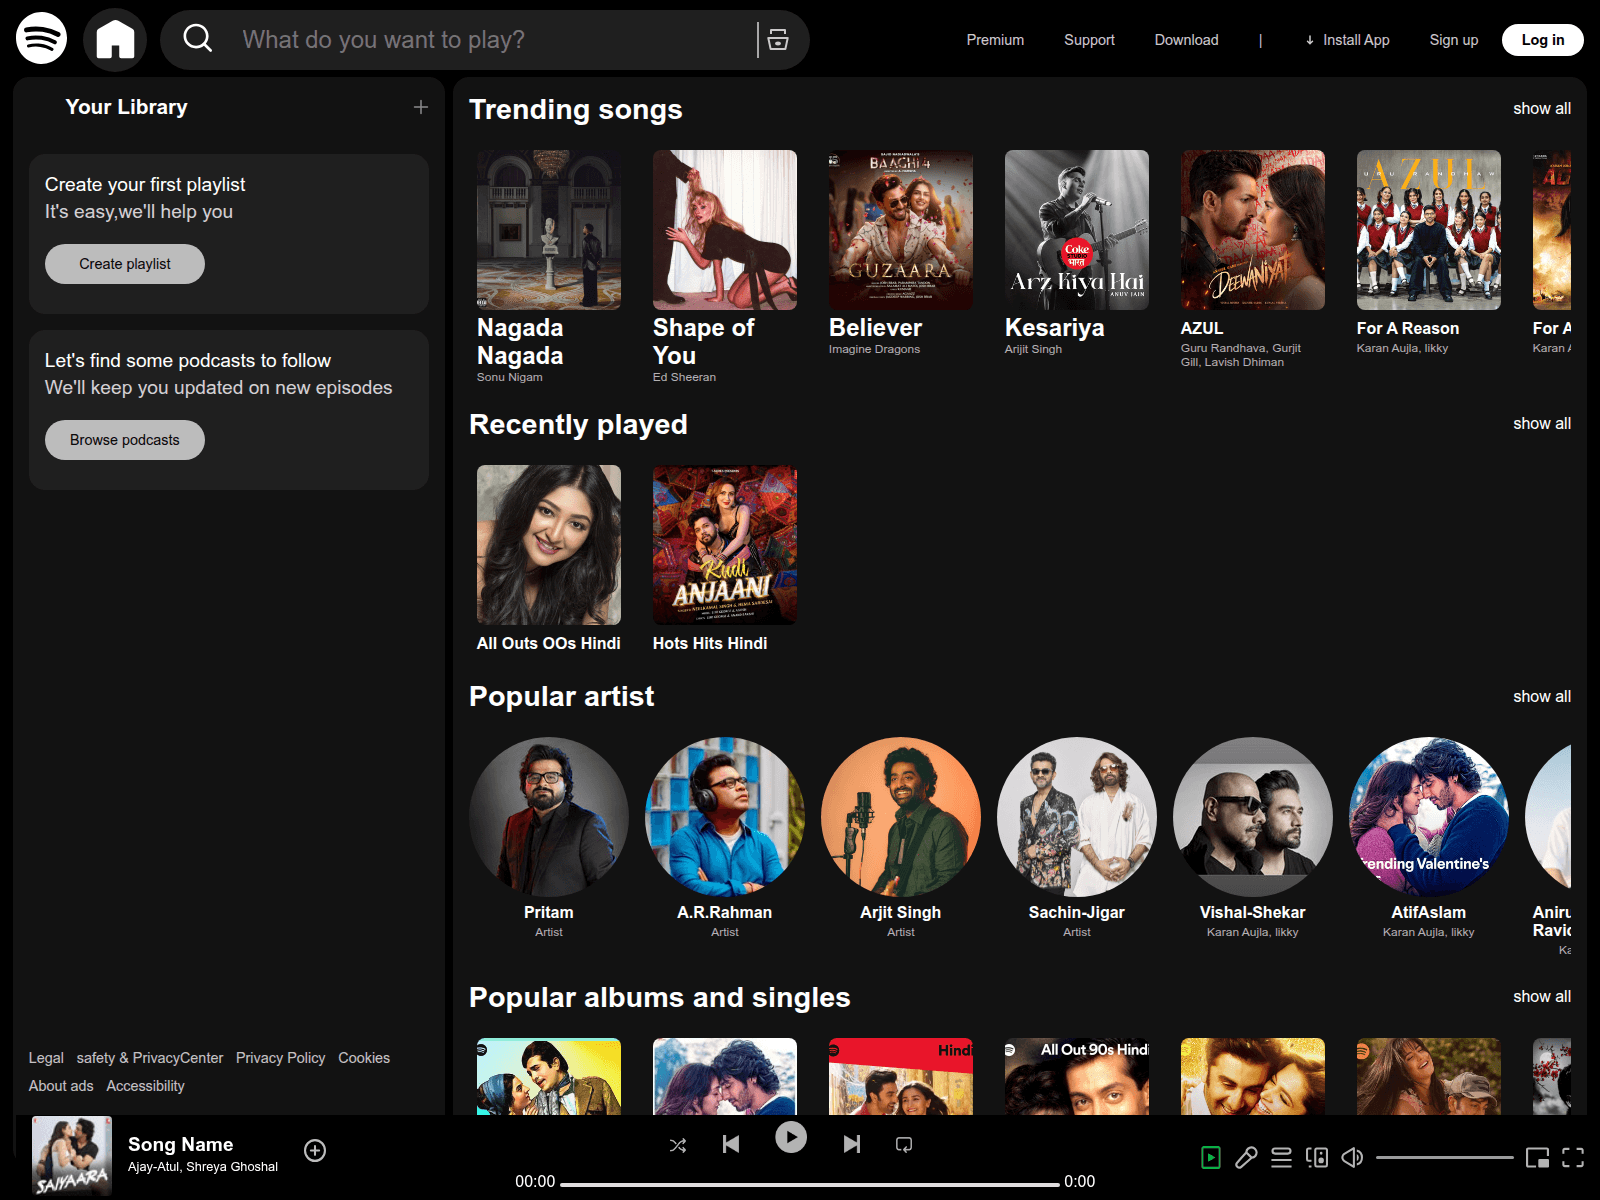
Task: Click the Install App download arrow icon
Action: click(x=1310, y=40)
